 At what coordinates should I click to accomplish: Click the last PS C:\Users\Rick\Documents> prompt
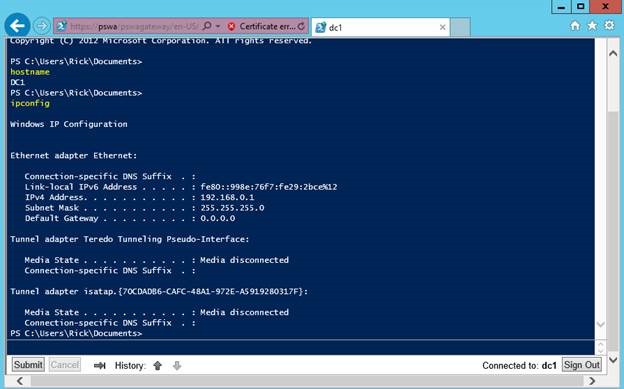click(76, 333)
